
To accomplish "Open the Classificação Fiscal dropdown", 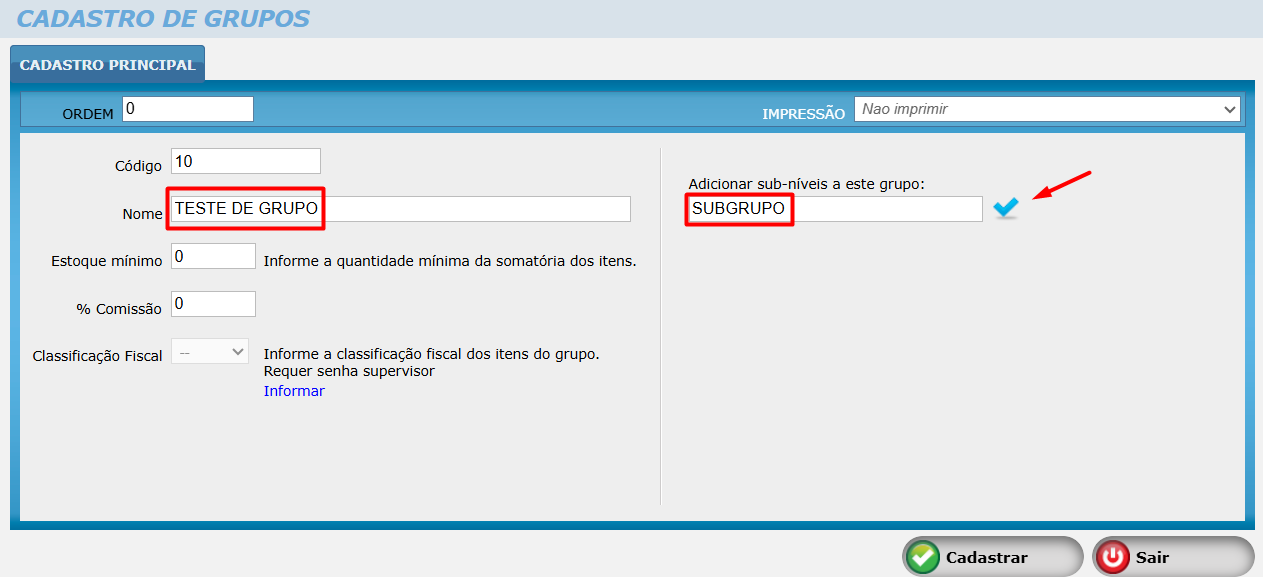I will 210,351.
